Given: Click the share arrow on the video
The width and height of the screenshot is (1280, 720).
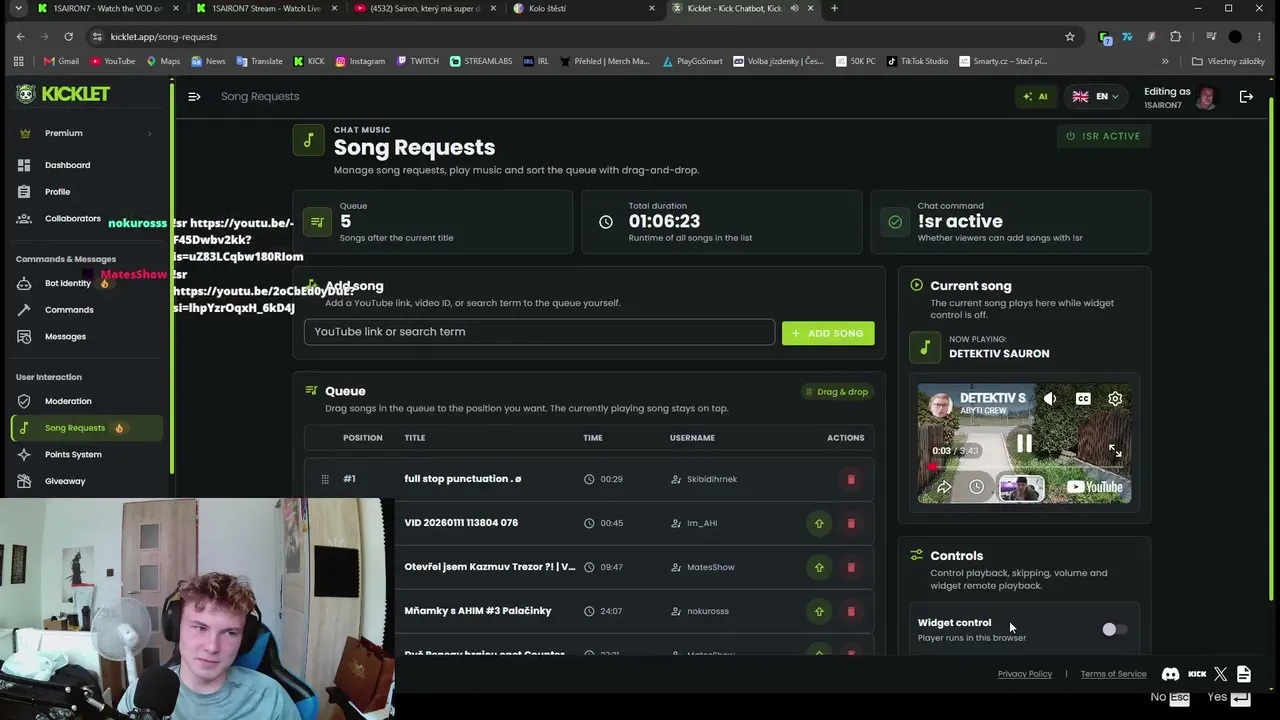Looking at the screenshot, I should pos(944,487).
